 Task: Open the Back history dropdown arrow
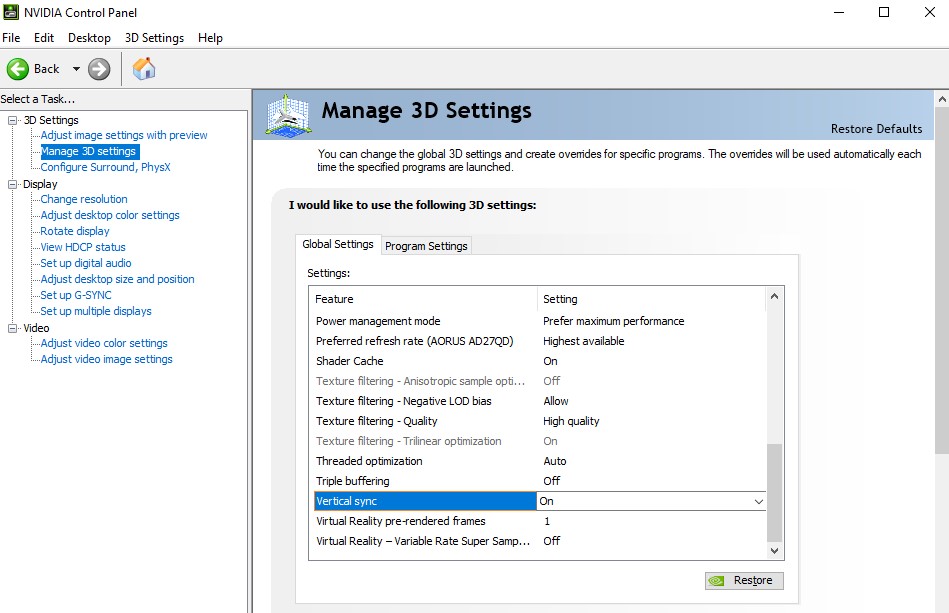pyautogui.click(x=76, y=69)
